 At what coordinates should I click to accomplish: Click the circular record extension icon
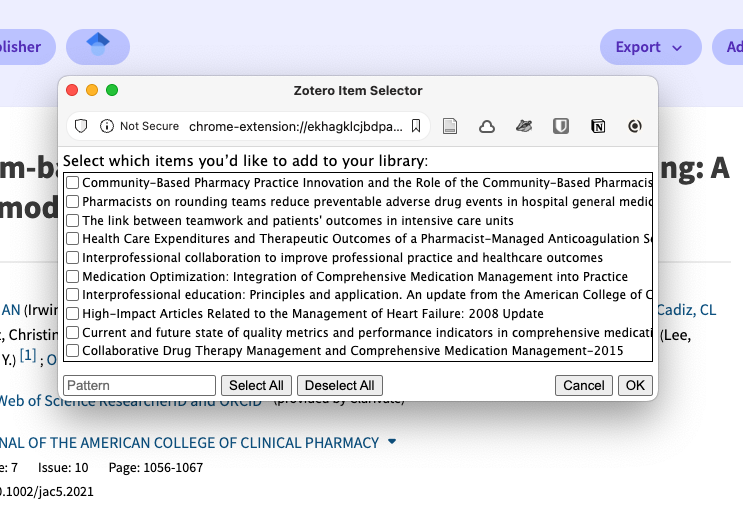[634, 126]
